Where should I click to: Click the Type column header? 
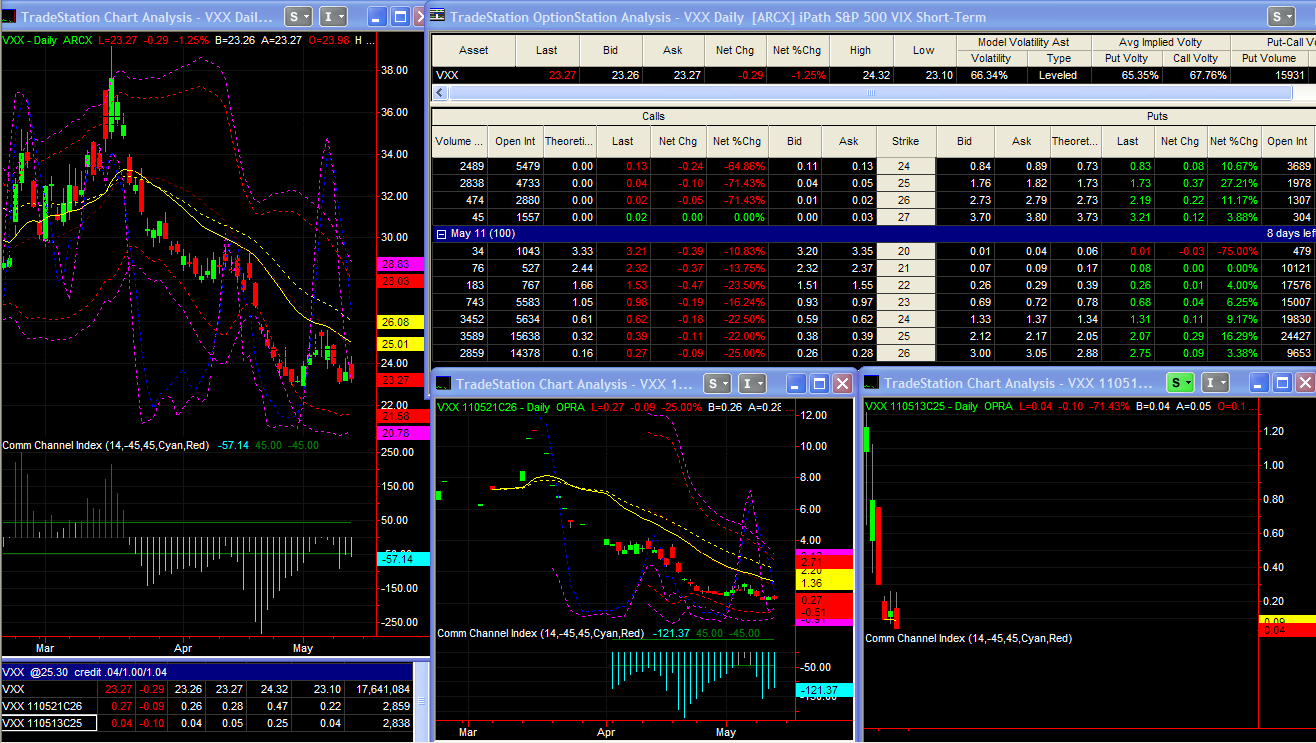[1058, 58]
